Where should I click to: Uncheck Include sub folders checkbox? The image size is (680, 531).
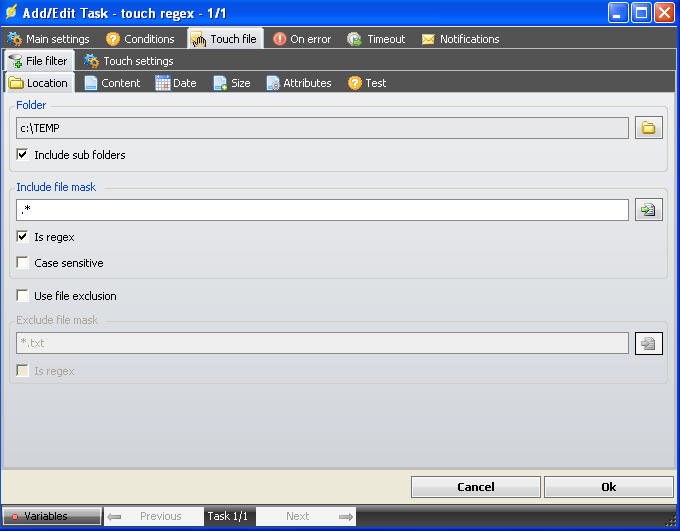[23, 155]
